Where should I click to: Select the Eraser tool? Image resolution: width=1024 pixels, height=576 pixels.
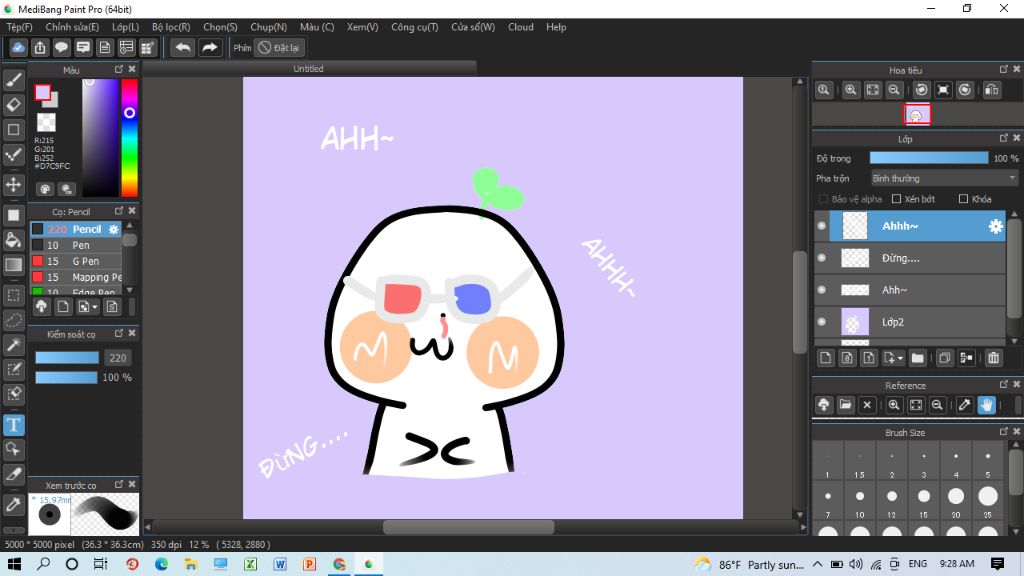pos(14,104)
